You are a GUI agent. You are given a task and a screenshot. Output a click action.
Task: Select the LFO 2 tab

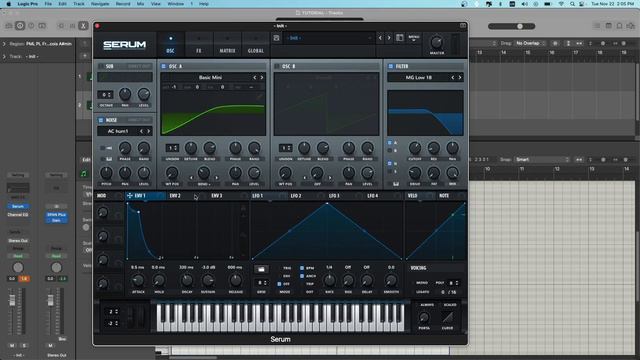tap(296, 196)
